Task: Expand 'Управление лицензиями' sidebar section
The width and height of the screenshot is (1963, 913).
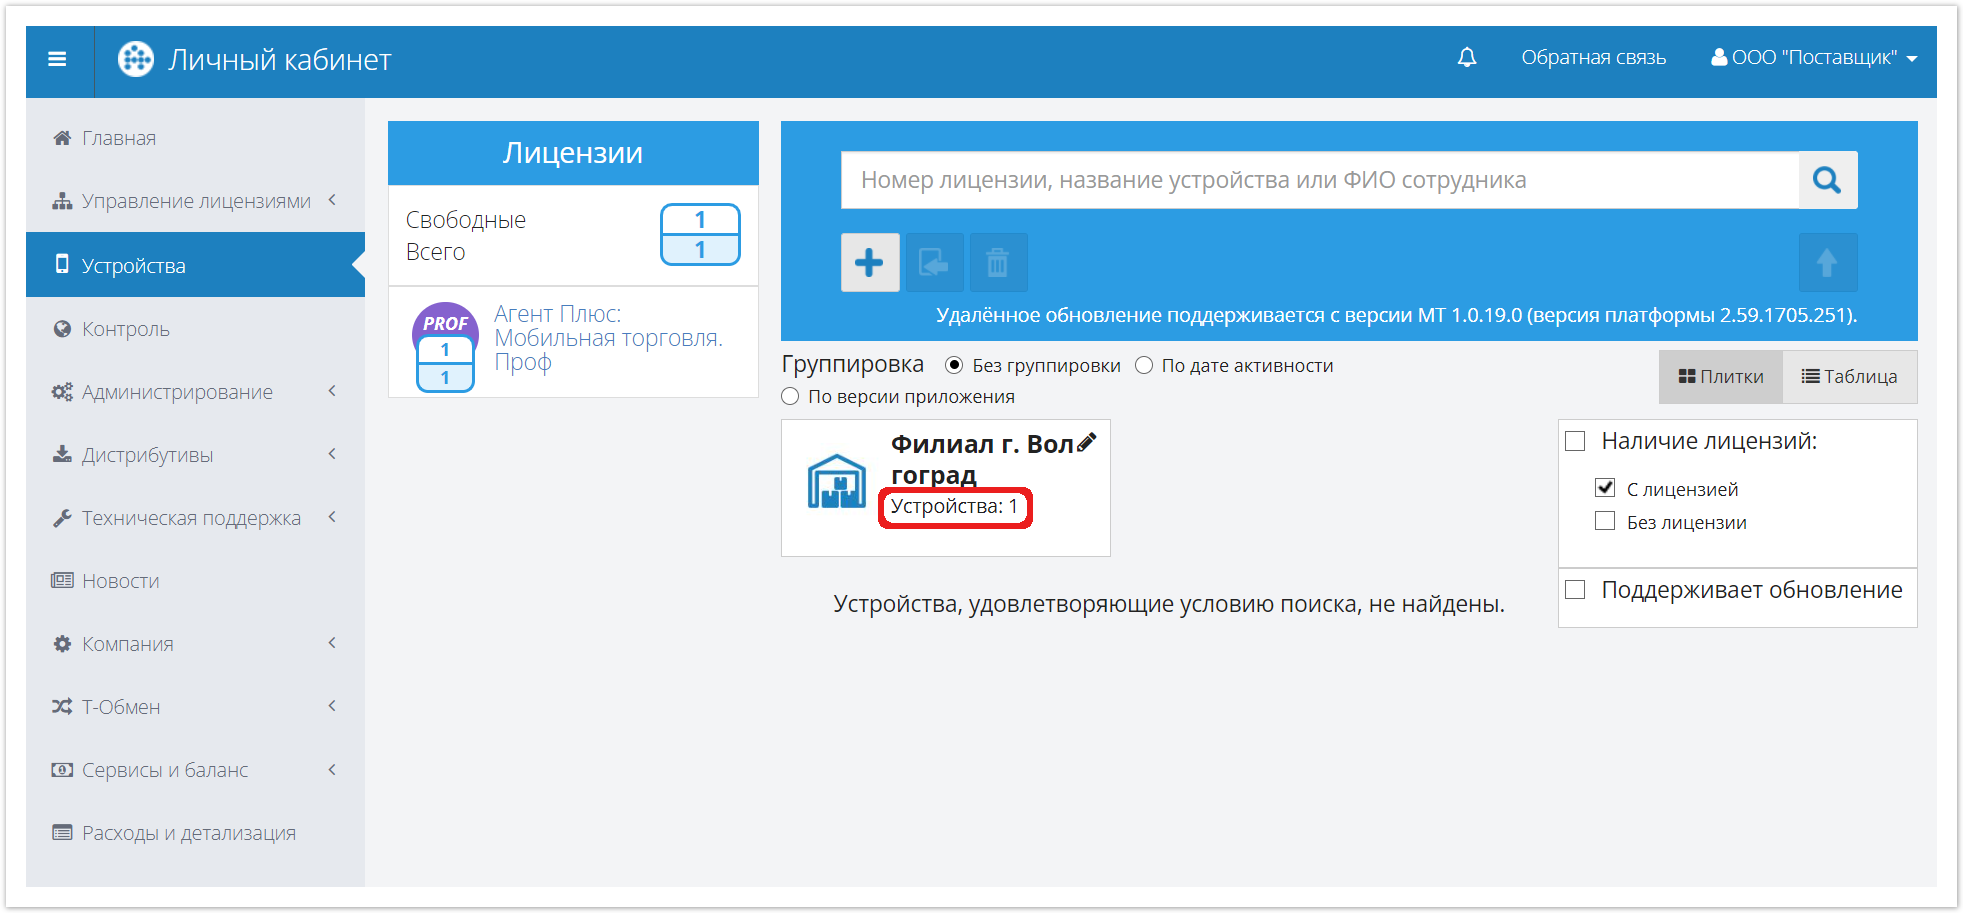Action: (195, 202)
